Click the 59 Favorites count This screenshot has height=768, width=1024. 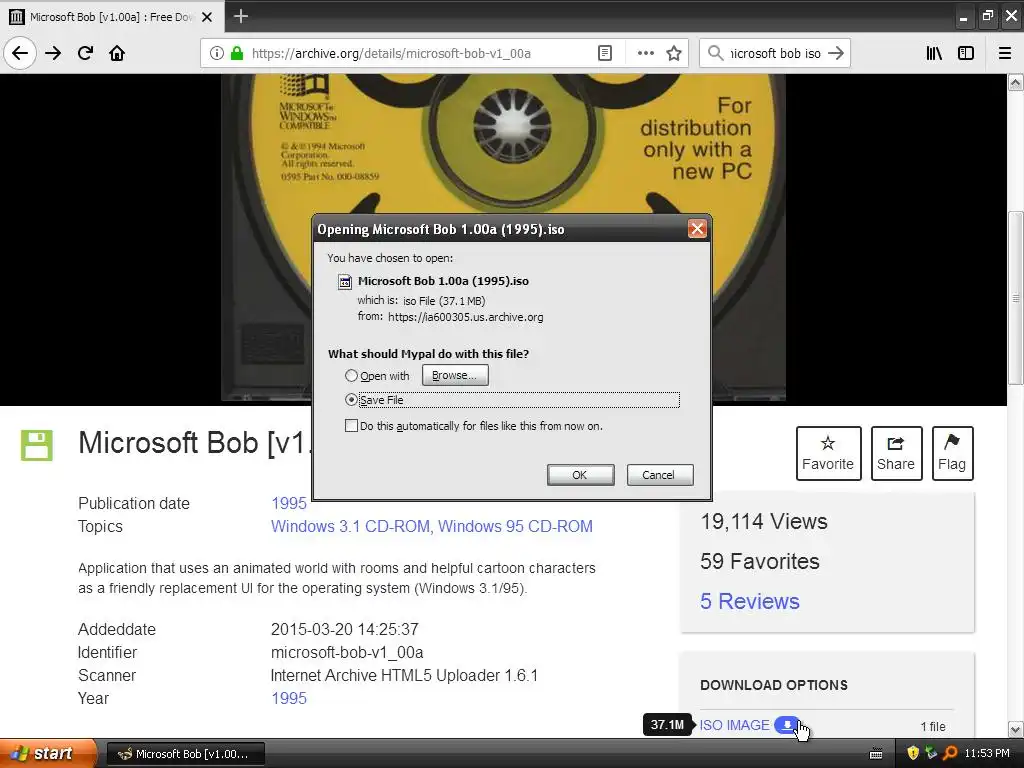click(760, 561)
